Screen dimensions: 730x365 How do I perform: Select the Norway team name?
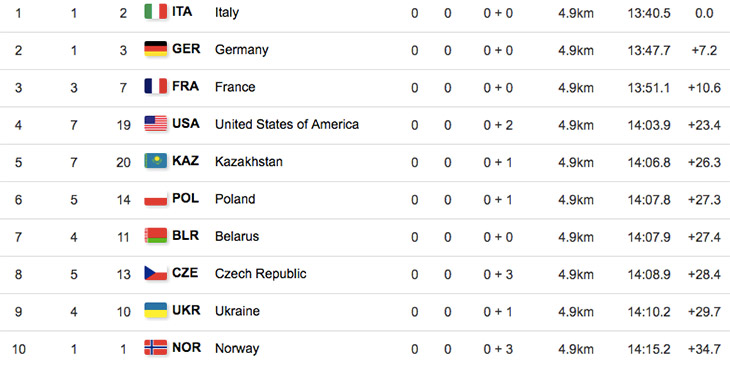click(x=237, y=348)
